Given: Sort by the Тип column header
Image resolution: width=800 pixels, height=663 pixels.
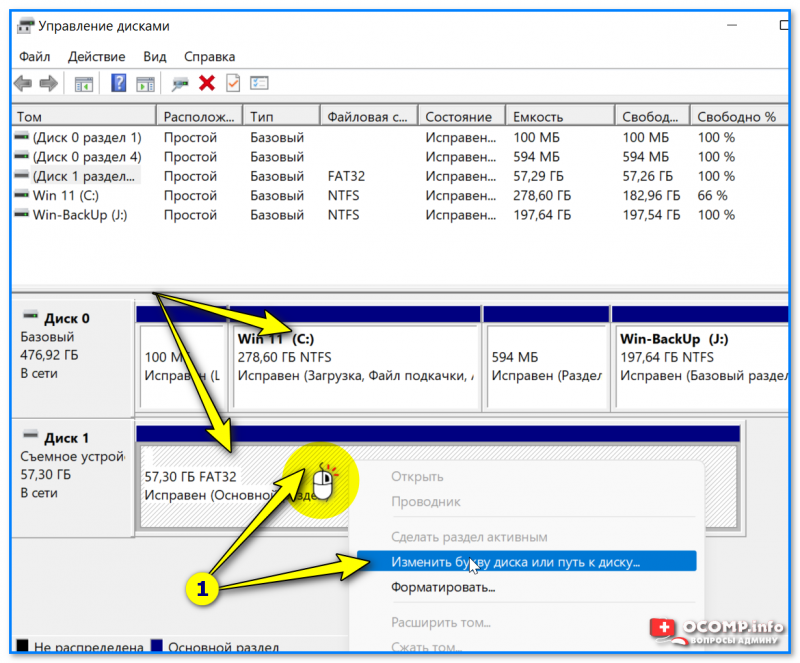Looking at the screenshot, I should click(x=282, y=116).
